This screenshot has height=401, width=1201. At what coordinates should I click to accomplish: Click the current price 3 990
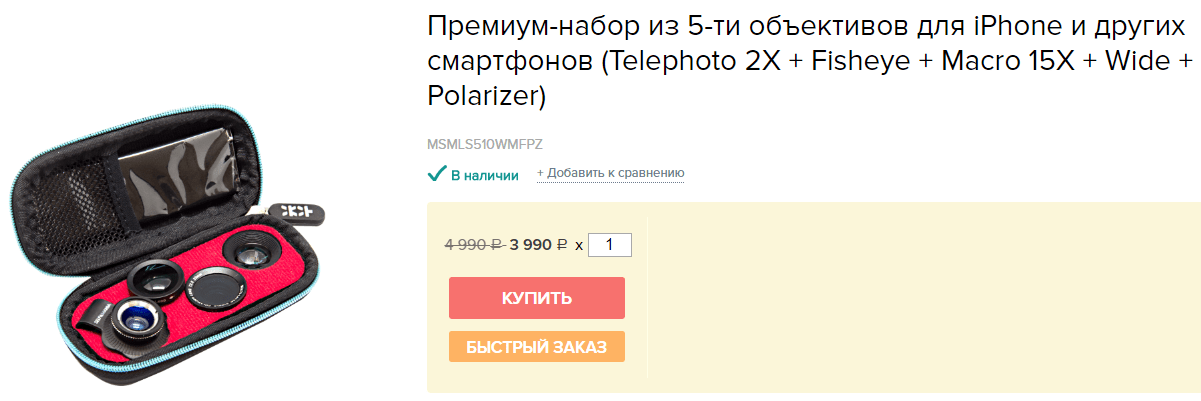[530, 244]
